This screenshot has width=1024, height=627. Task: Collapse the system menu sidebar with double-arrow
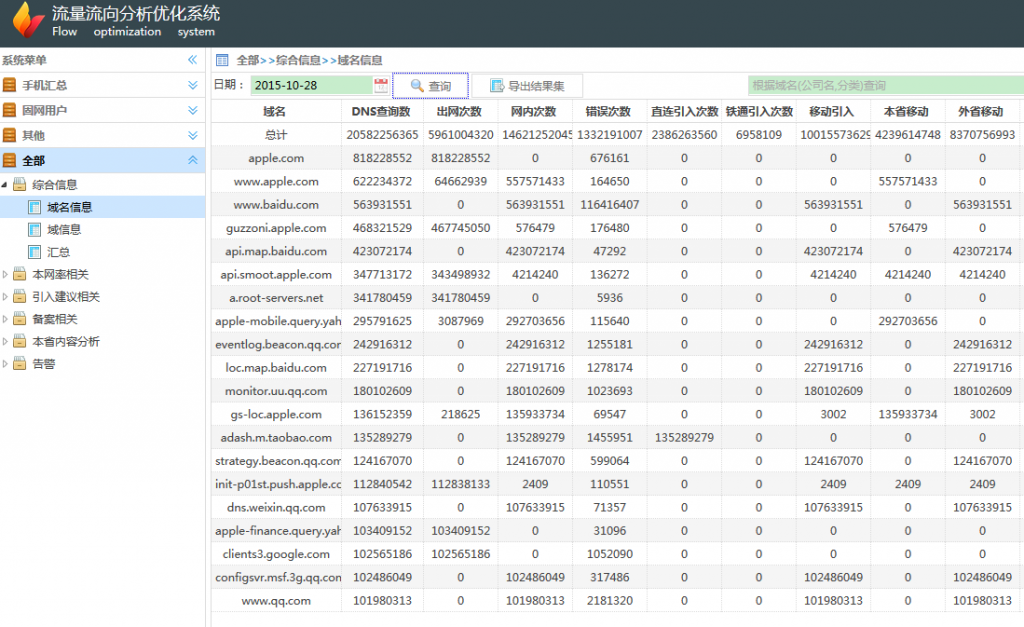click(x=193, y=60)
